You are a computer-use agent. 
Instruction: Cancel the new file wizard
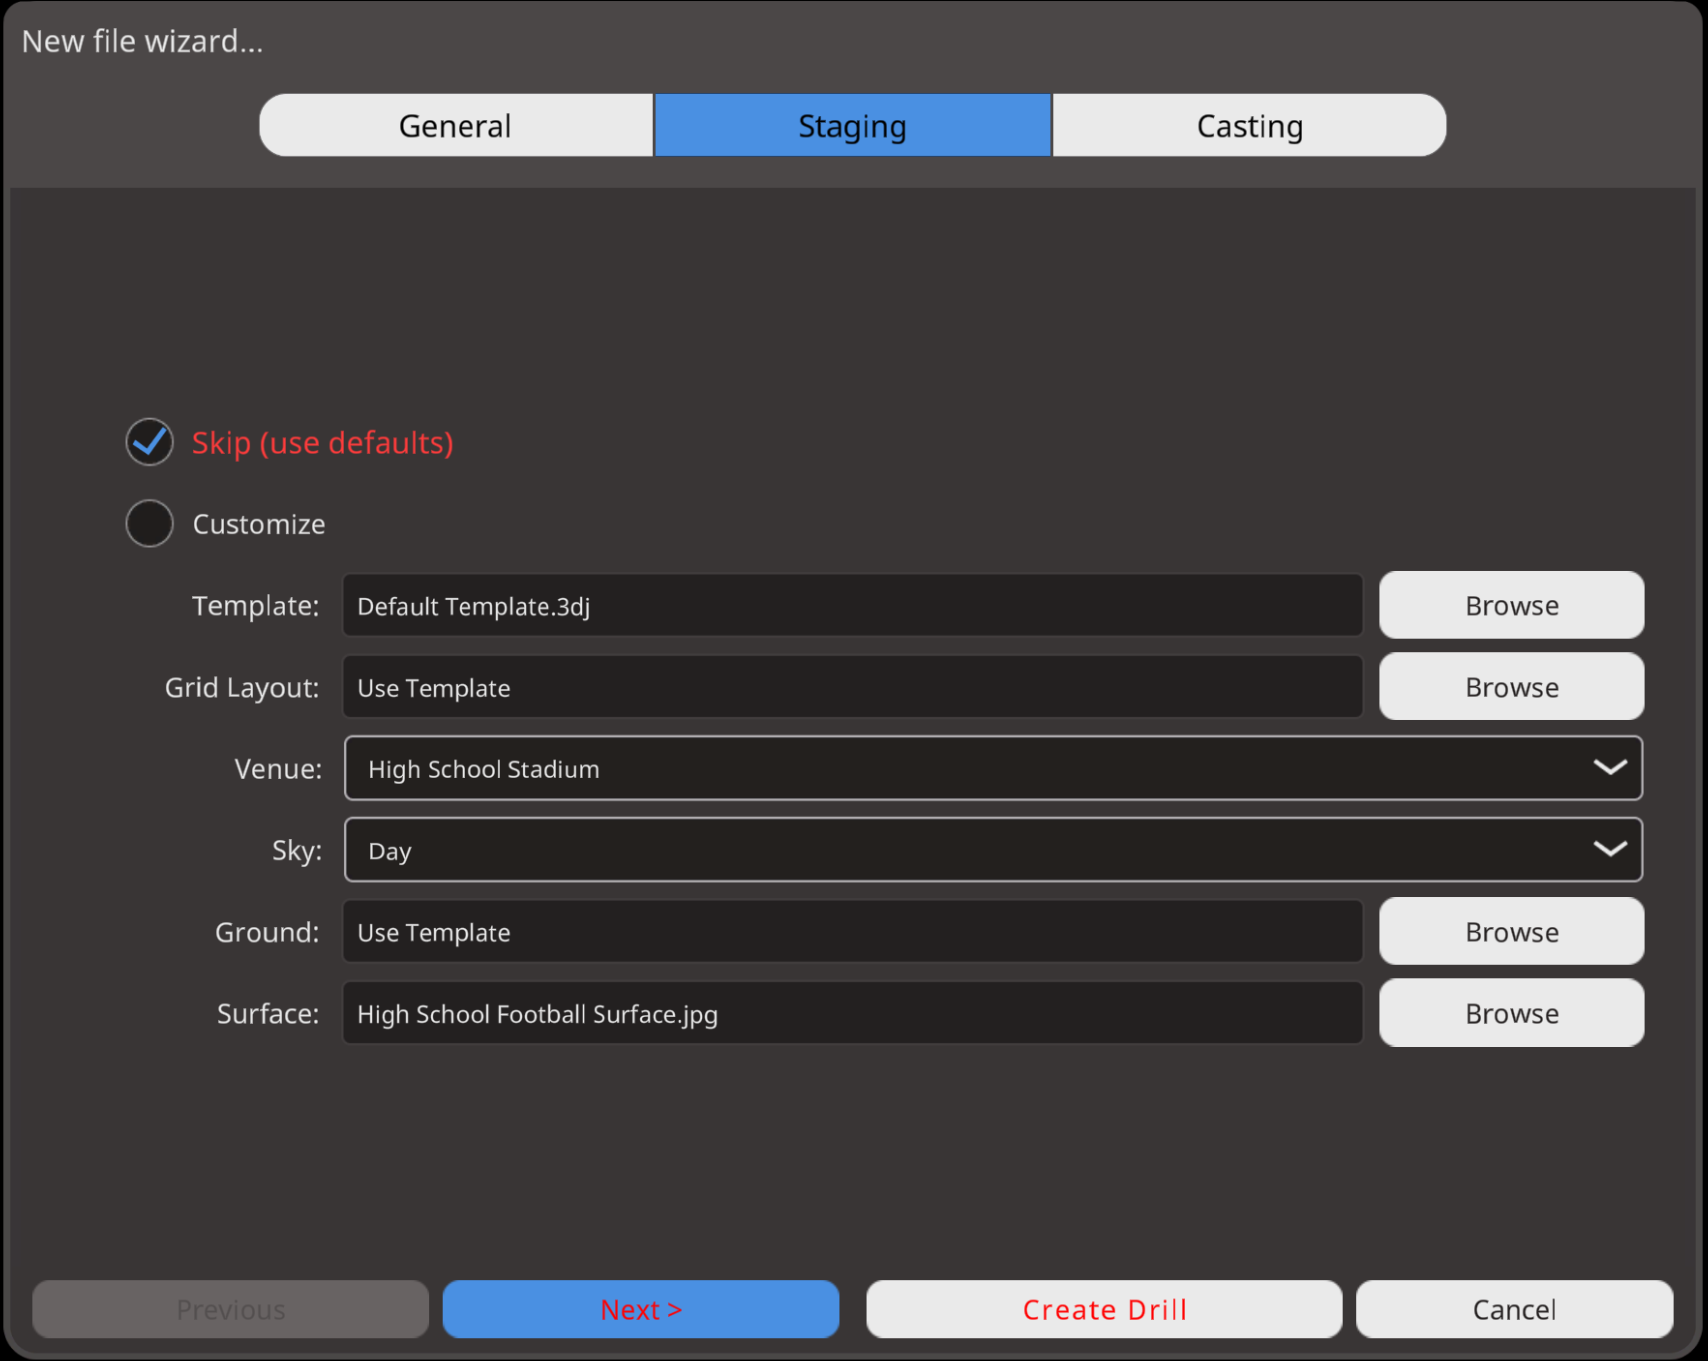tap(1514, 1309)
